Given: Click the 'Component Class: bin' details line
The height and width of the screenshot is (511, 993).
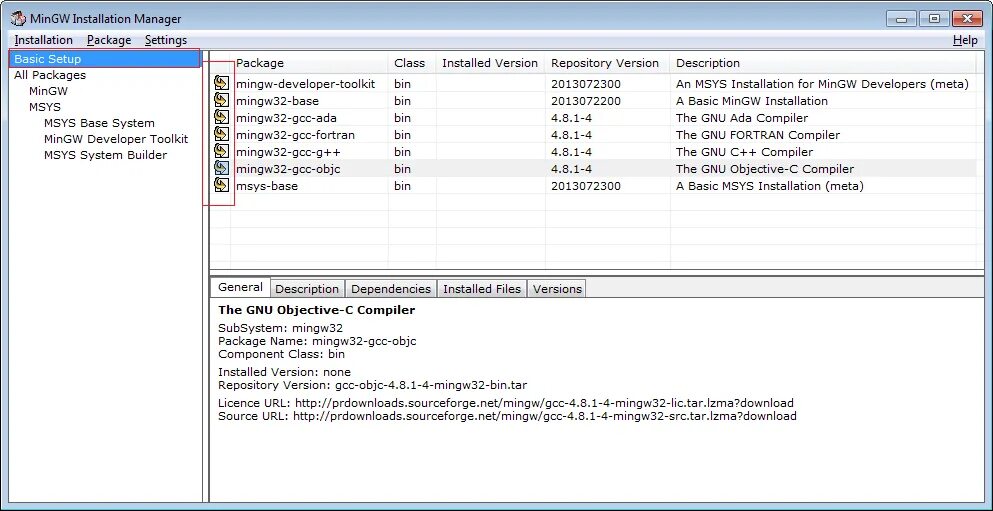Looking at the screenshot, I should click(x=281, y=354).
